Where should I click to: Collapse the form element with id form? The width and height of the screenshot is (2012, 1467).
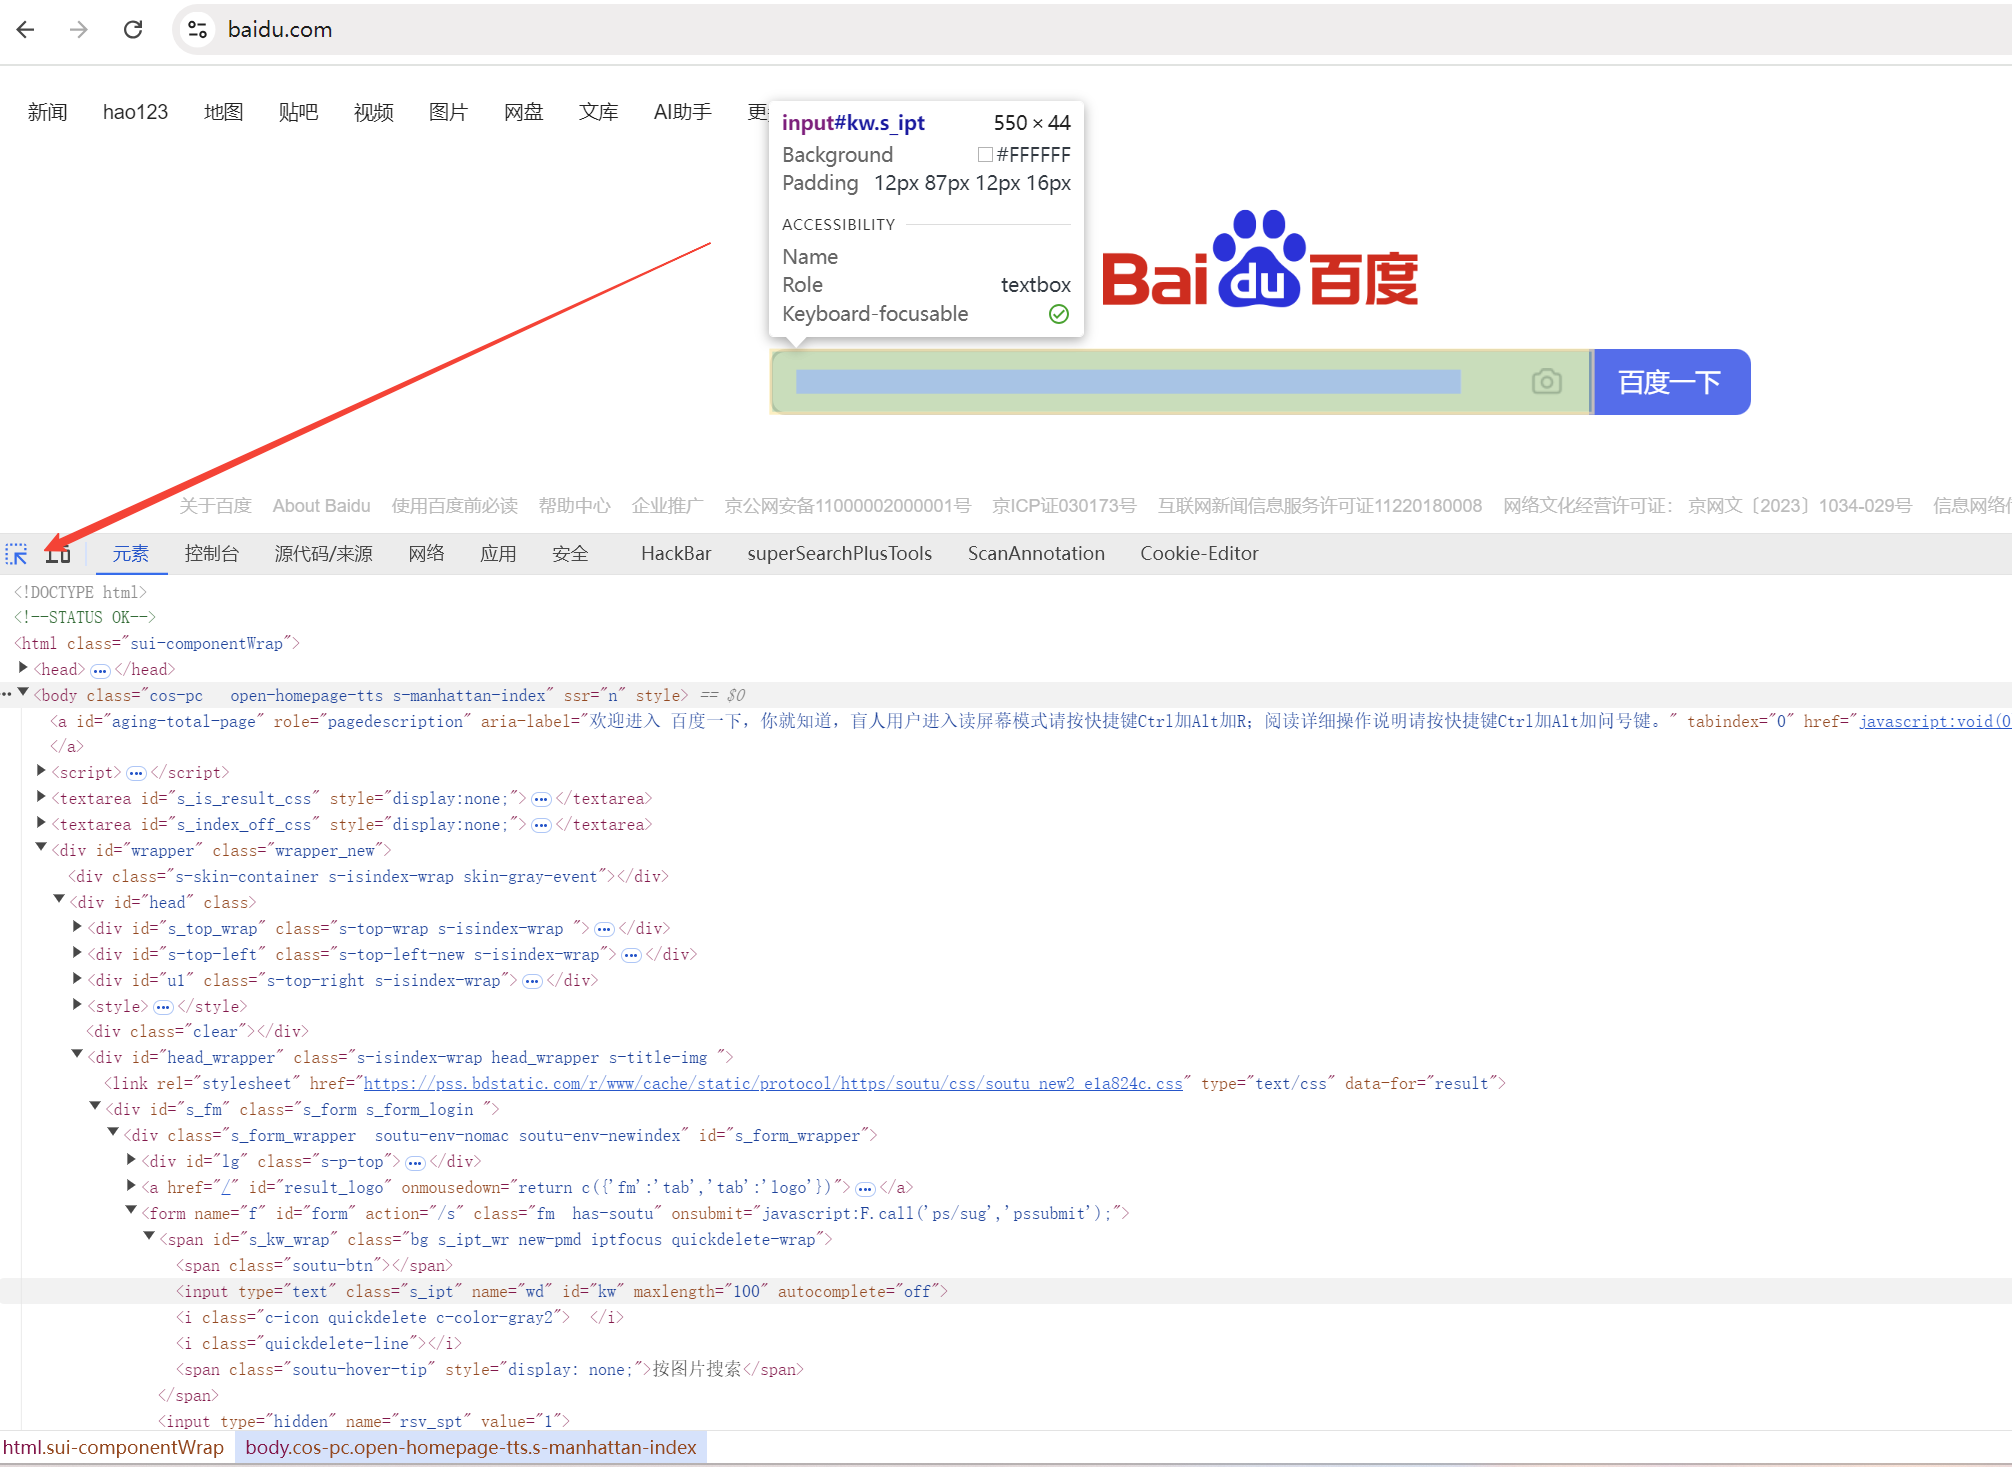[x=131, y=1211]
